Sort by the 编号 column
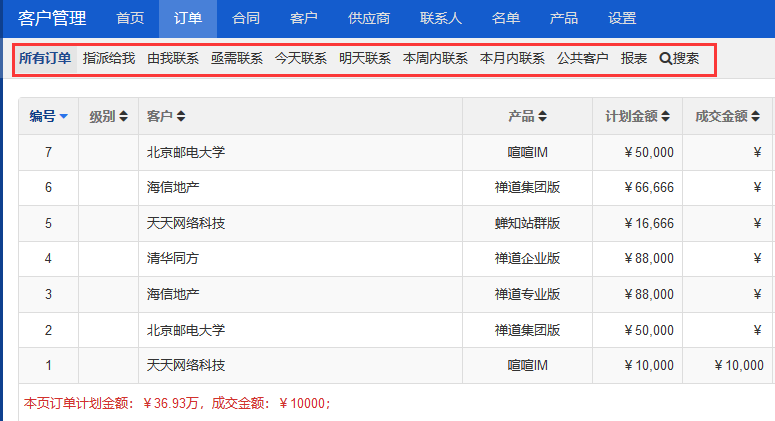Viewport: 775px width, 421px height. (48, 116)
